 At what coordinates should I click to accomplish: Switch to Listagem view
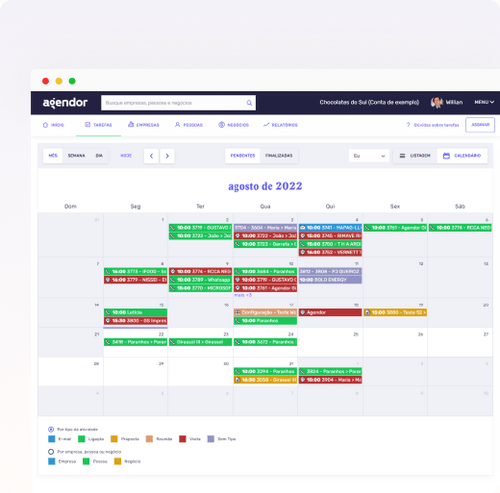click(x=415, y=156)
